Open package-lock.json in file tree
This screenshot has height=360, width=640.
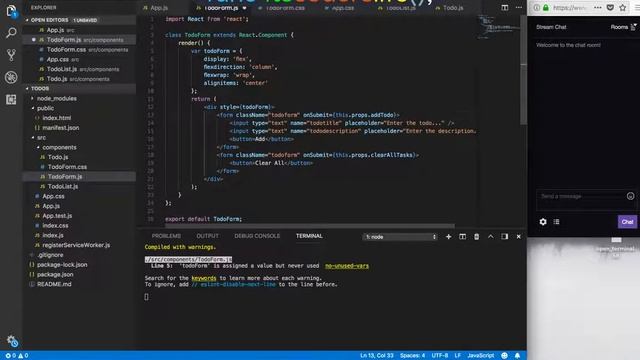point(62,265)
